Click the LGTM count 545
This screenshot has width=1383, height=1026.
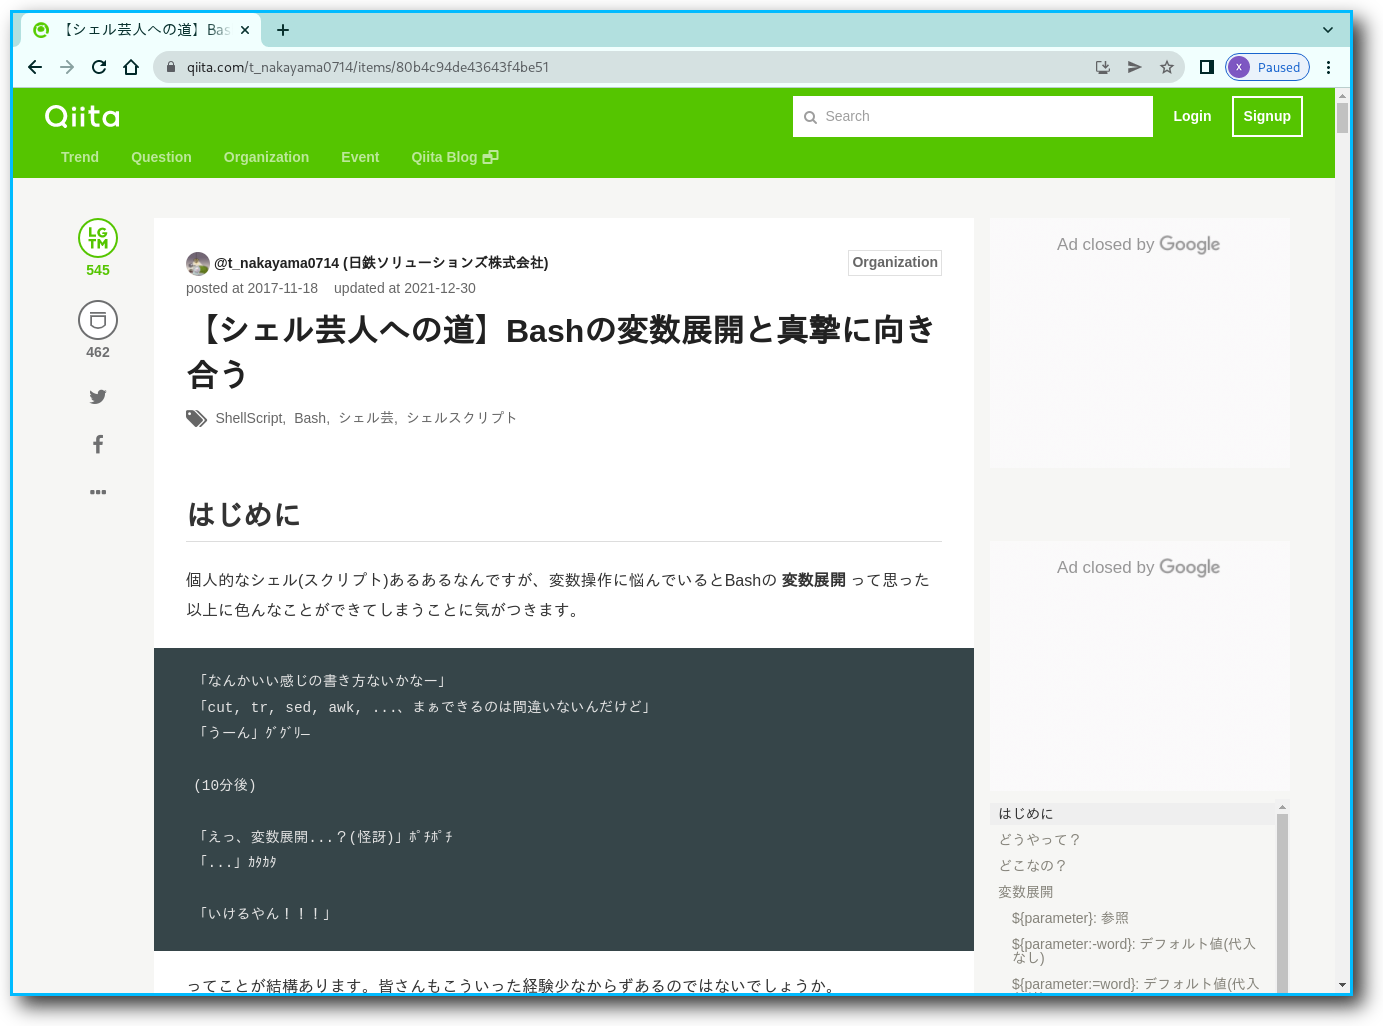98,270
